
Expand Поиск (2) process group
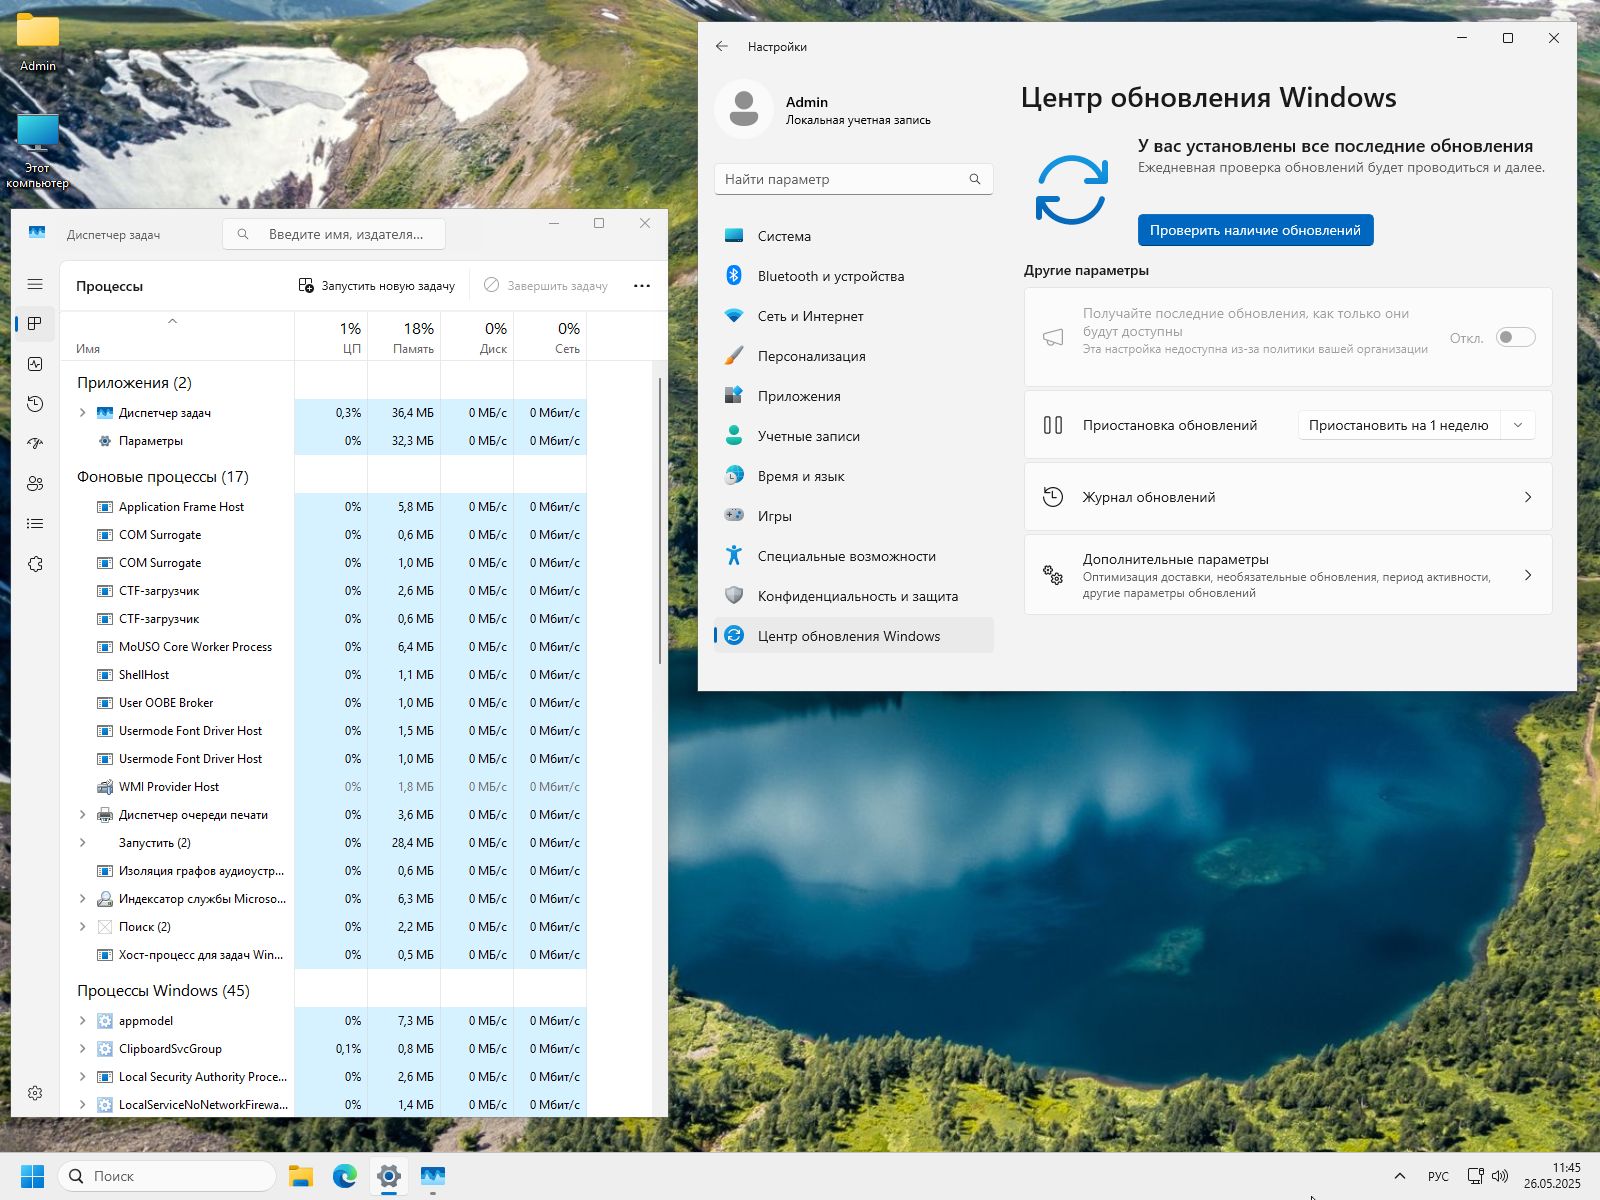[83, 927]
